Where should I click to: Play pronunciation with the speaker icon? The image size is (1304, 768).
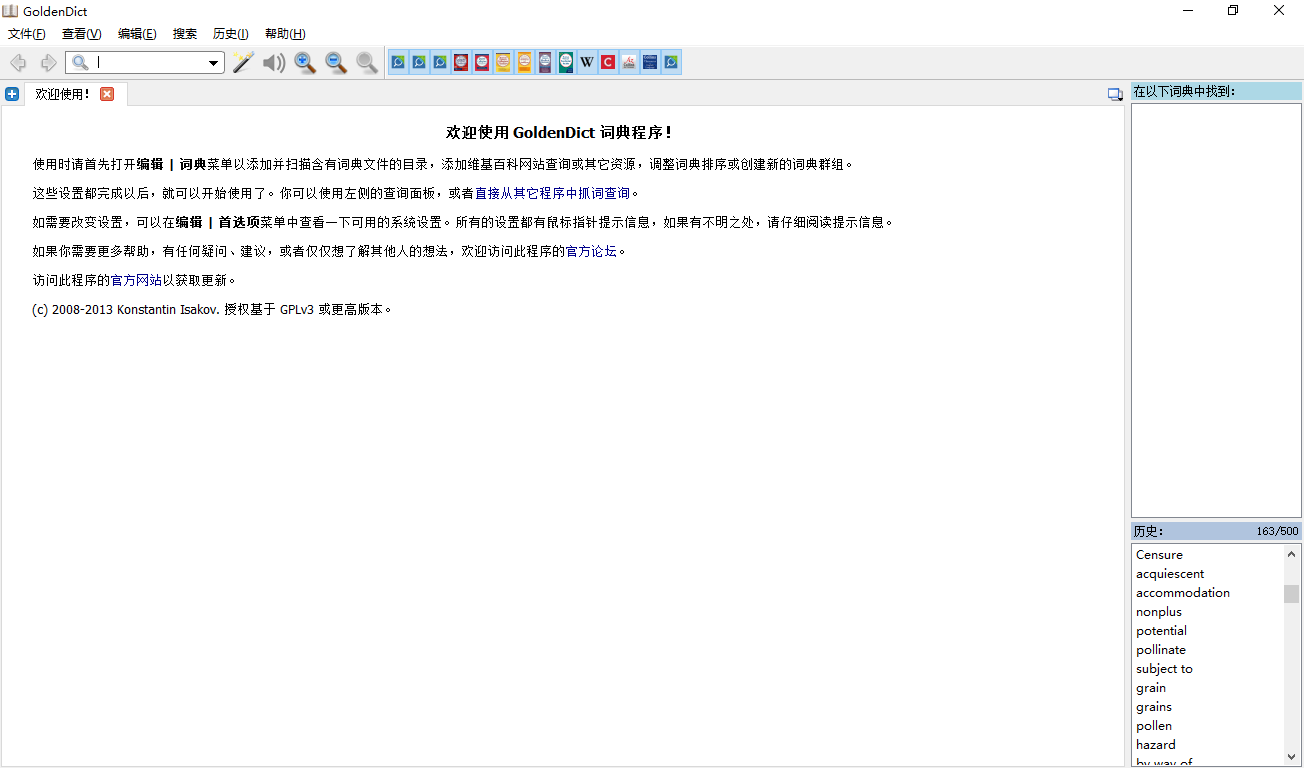click(x=274, y=63)
